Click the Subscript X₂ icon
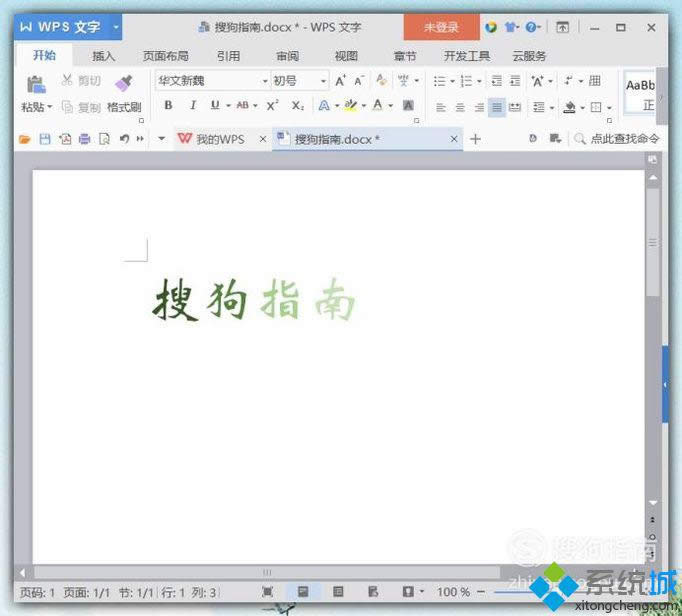Viewport: 682px width, 616px height. click(298, 105)
